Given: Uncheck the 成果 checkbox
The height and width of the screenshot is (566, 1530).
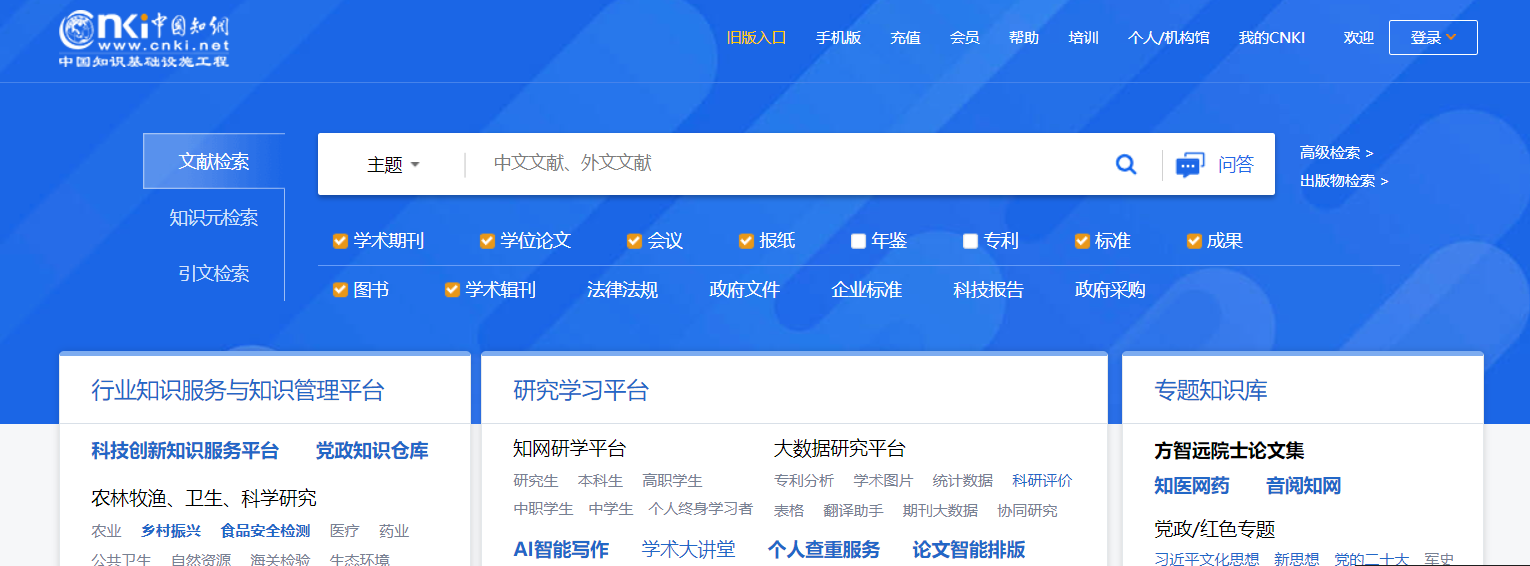Looking at the screenshot, I should click(1194, 241).
